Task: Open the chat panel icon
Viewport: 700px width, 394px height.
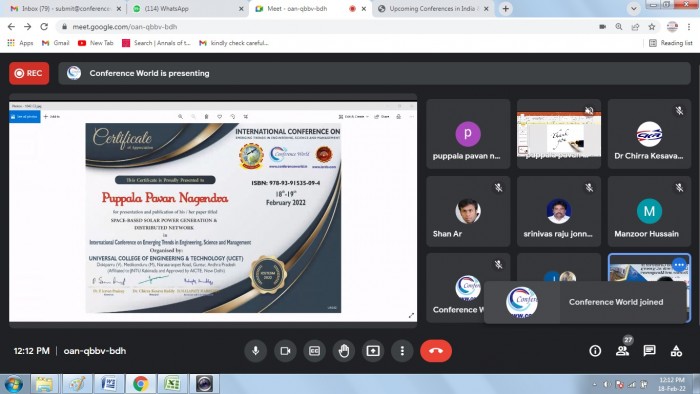Action: click(650, 351)
